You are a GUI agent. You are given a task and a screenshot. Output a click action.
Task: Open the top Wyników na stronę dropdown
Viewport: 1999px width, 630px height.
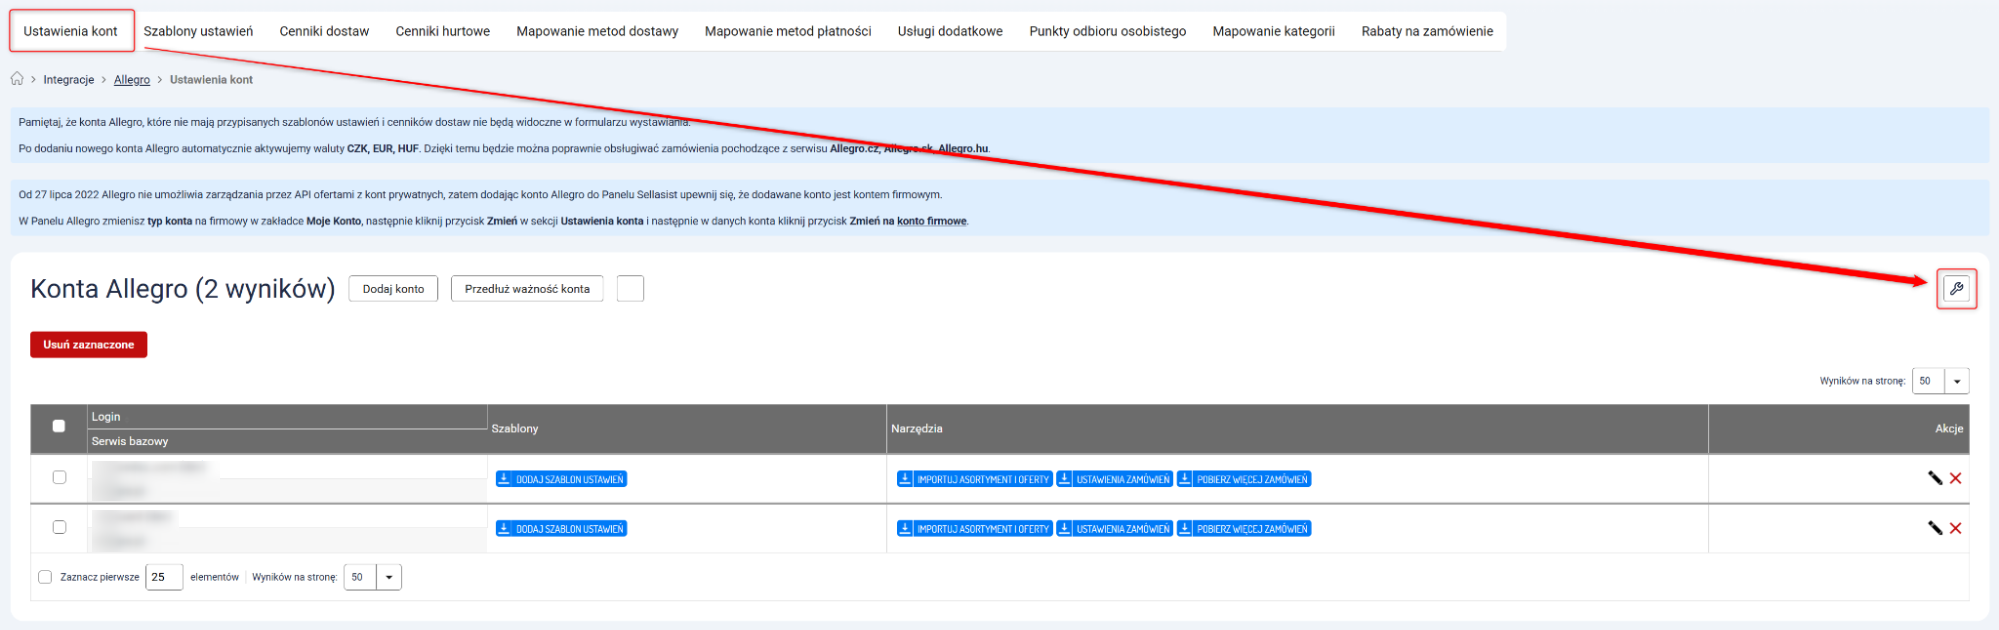[1956, 381]
